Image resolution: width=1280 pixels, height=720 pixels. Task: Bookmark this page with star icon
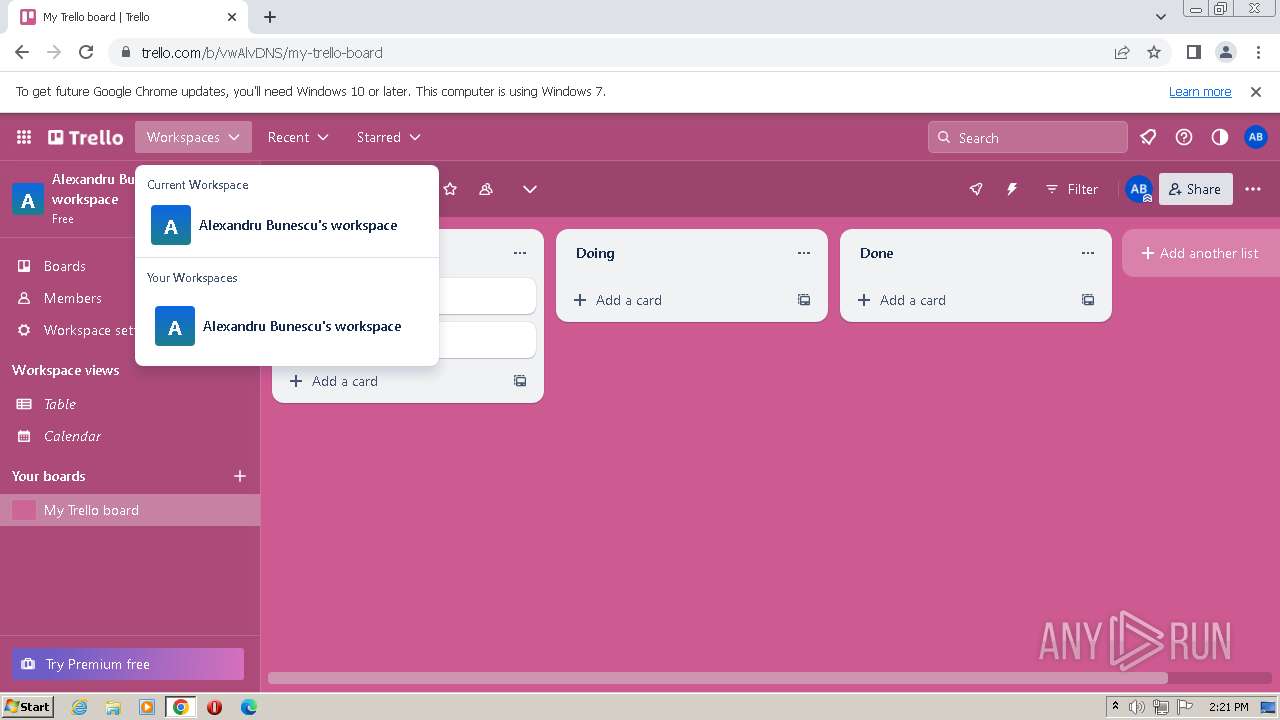1154,52
